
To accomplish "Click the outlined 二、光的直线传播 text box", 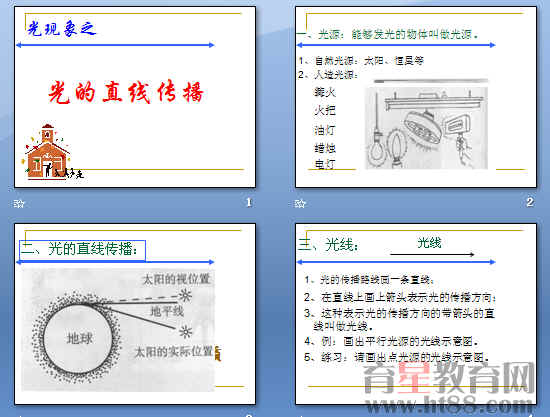I will [x=82, y=250].
